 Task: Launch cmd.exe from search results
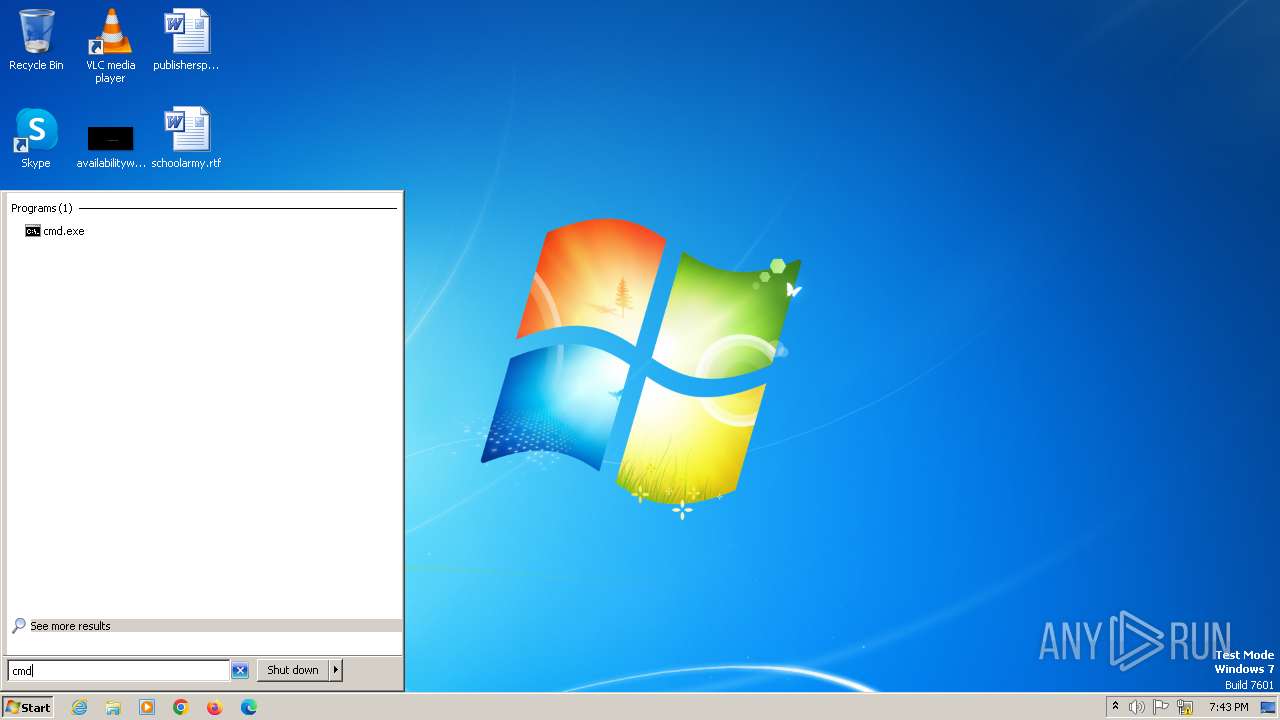tap(55, 231)
